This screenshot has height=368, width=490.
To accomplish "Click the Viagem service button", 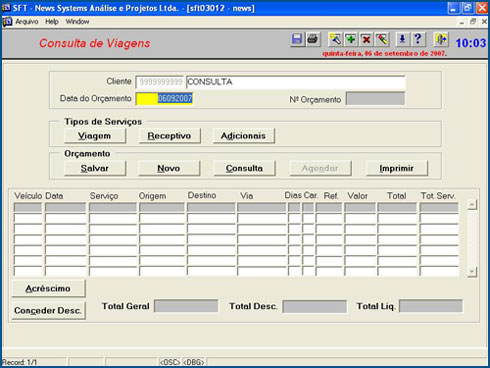I will (x=95, y=136).
